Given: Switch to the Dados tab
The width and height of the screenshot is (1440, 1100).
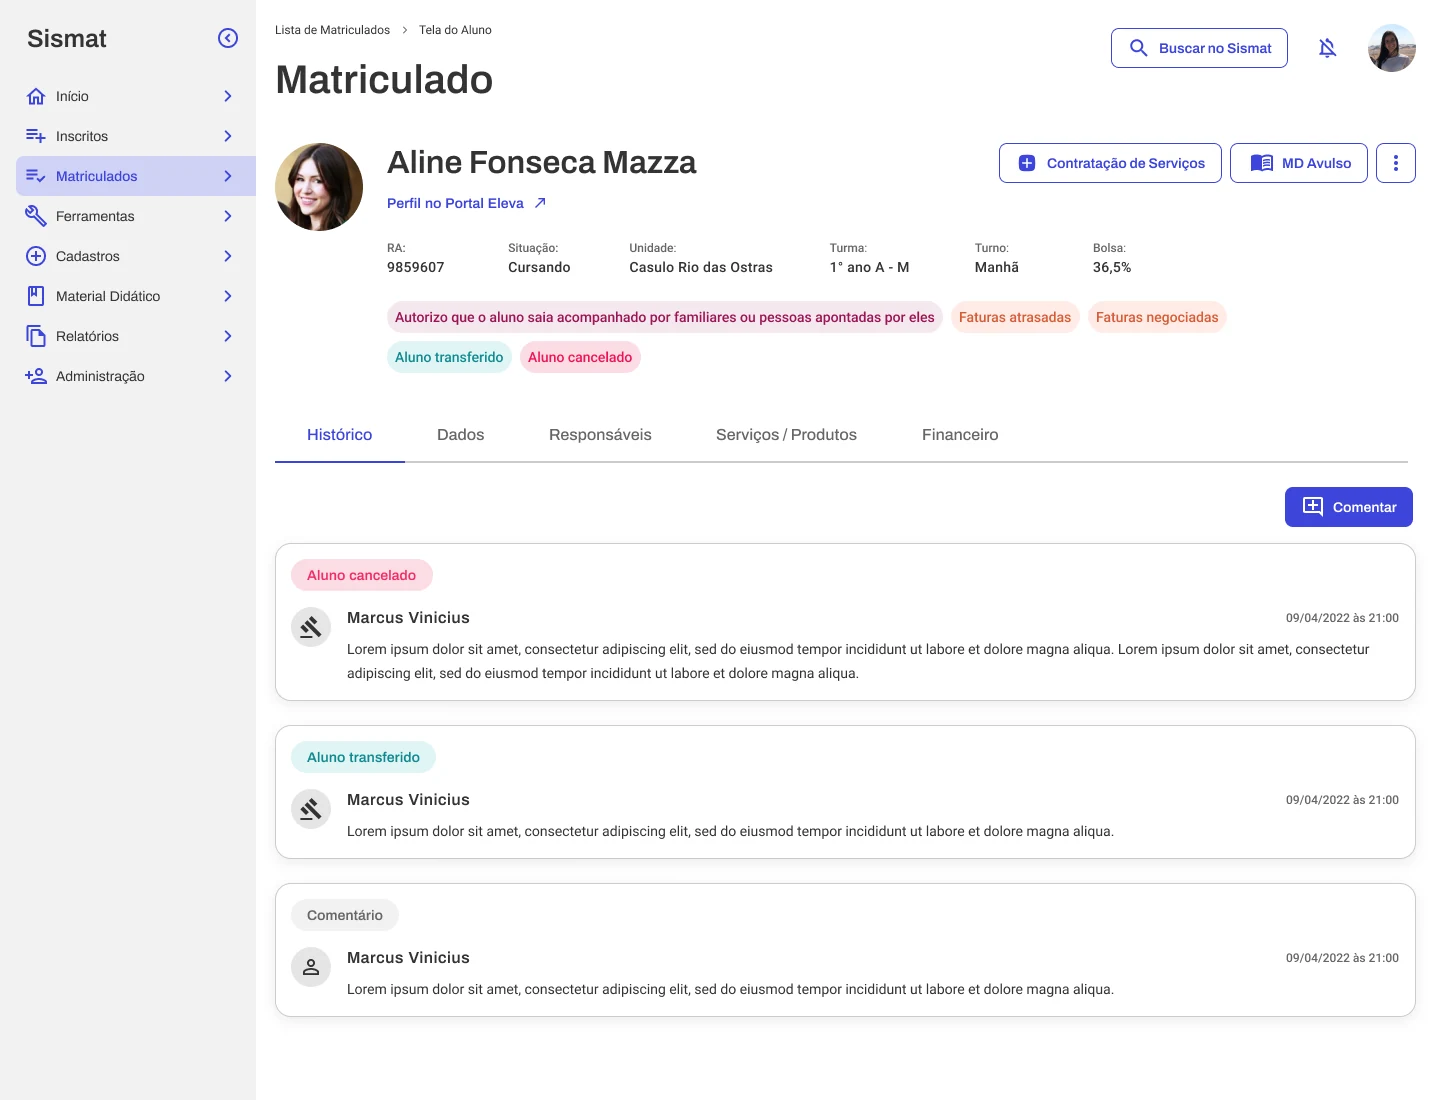Looking at the screenshot, I should [x=461, y=435].
